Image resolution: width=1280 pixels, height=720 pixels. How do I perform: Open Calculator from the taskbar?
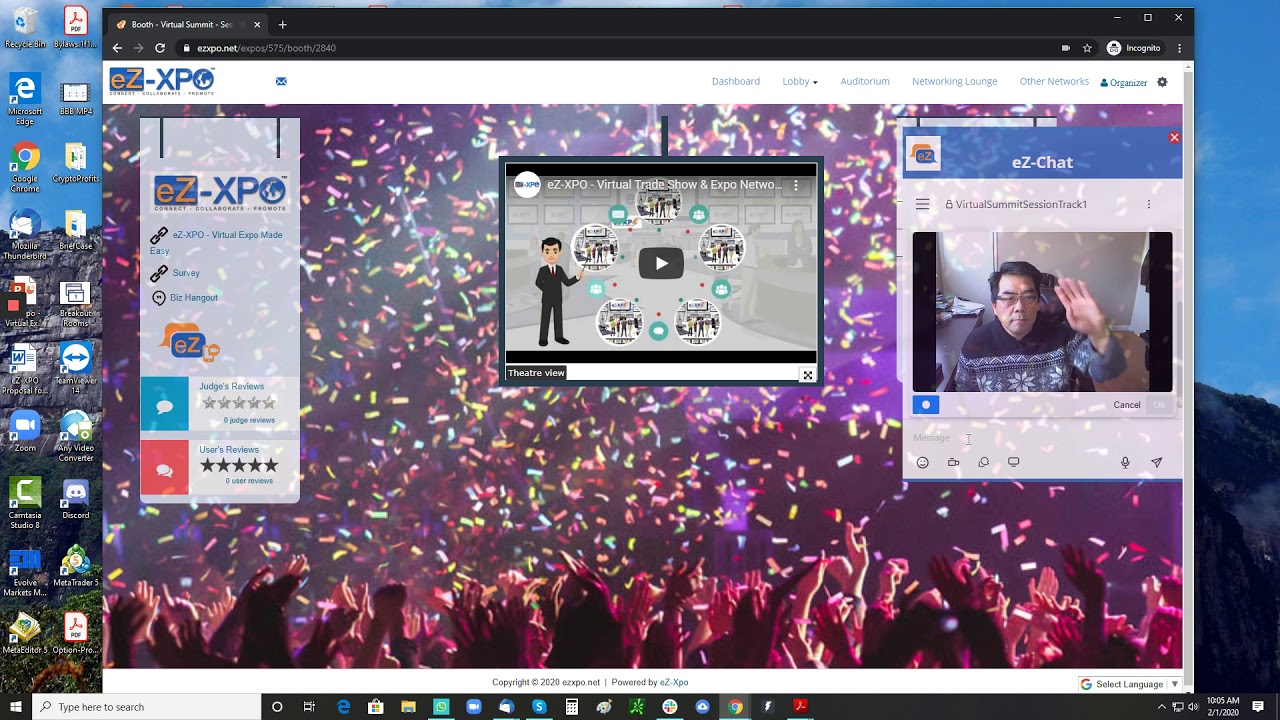(571, 707)
